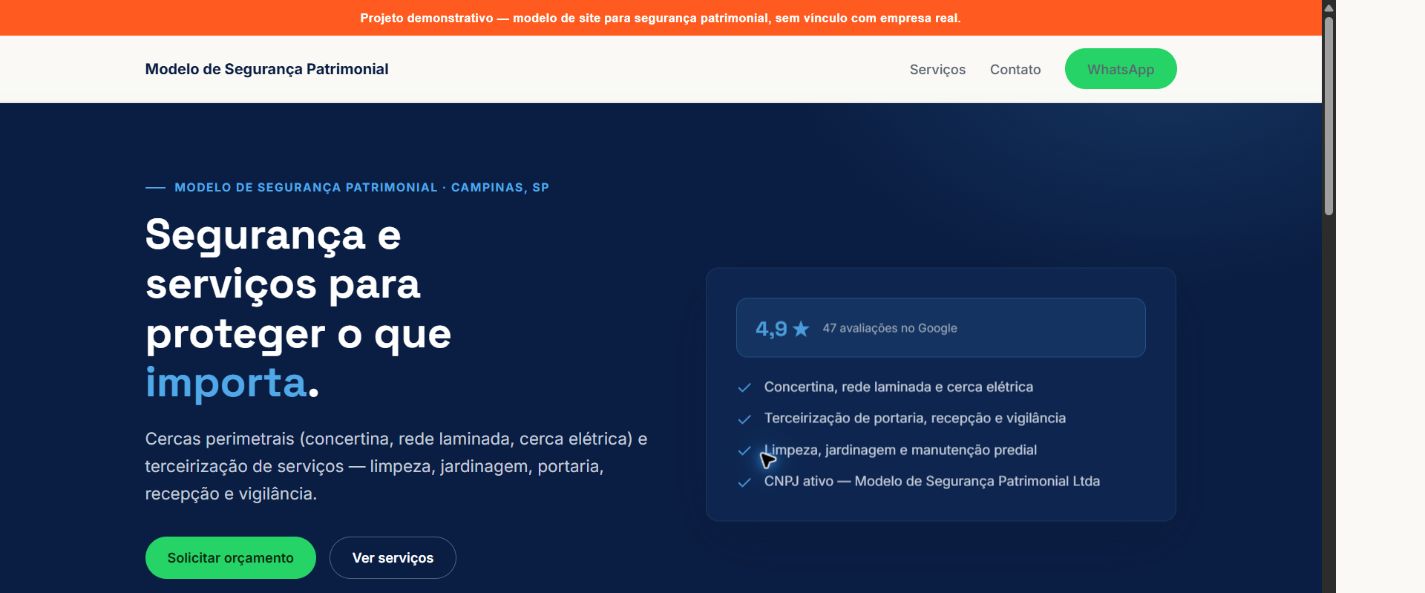Click the green WhatsApp button
The height and width of the screenshot is (593, 1425).
tap(1120, 69)
